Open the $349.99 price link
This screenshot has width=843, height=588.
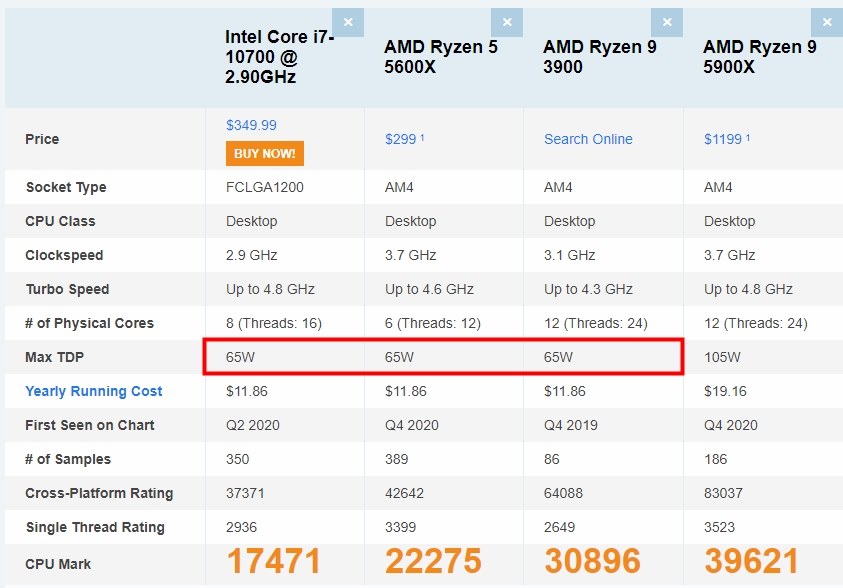click(251, 125)
